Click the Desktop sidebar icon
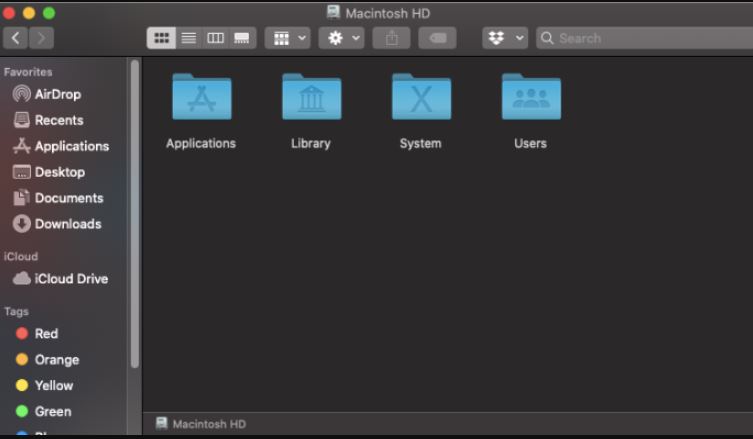This screenshot has width=753, height=439. pos(22,172)
